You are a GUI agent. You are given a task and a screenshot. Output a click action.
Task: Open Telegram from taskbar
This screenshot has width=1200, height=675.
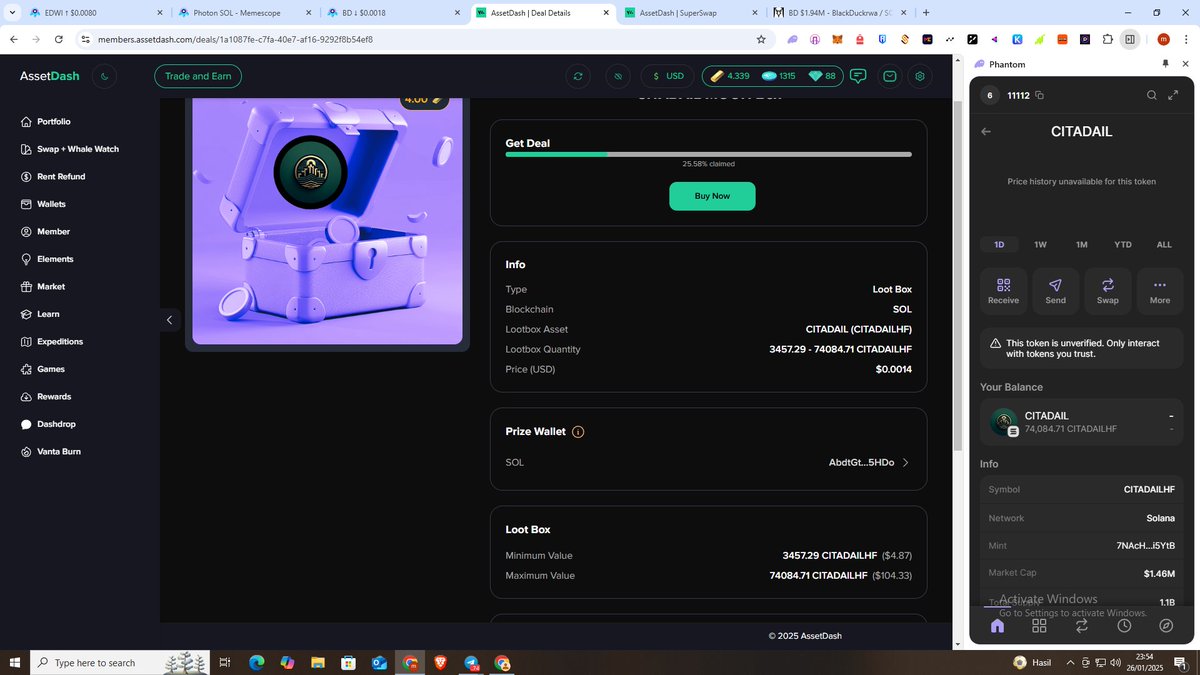(x=471, y=663)
